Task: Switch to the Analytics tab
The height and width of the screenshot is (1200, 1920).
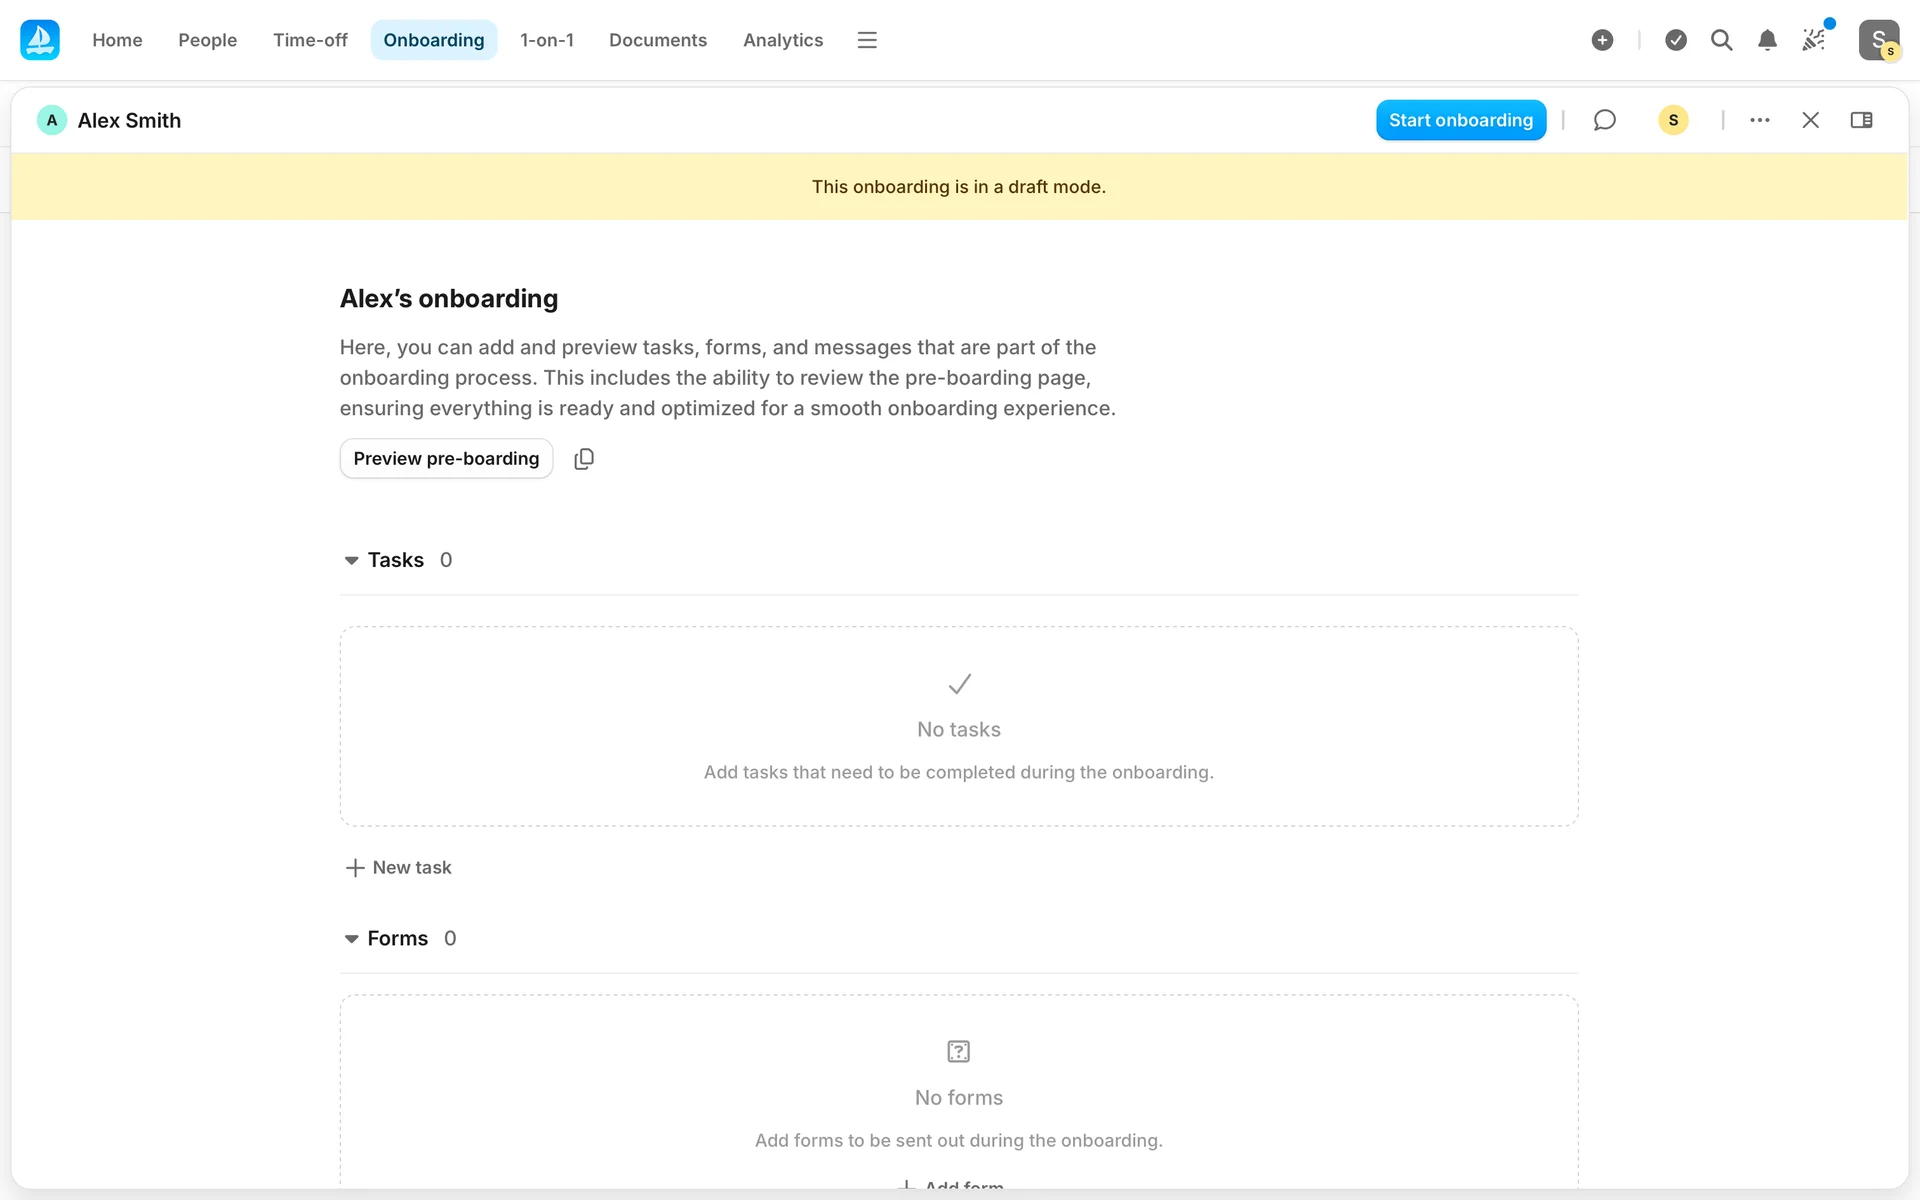Action: point(782,40)
